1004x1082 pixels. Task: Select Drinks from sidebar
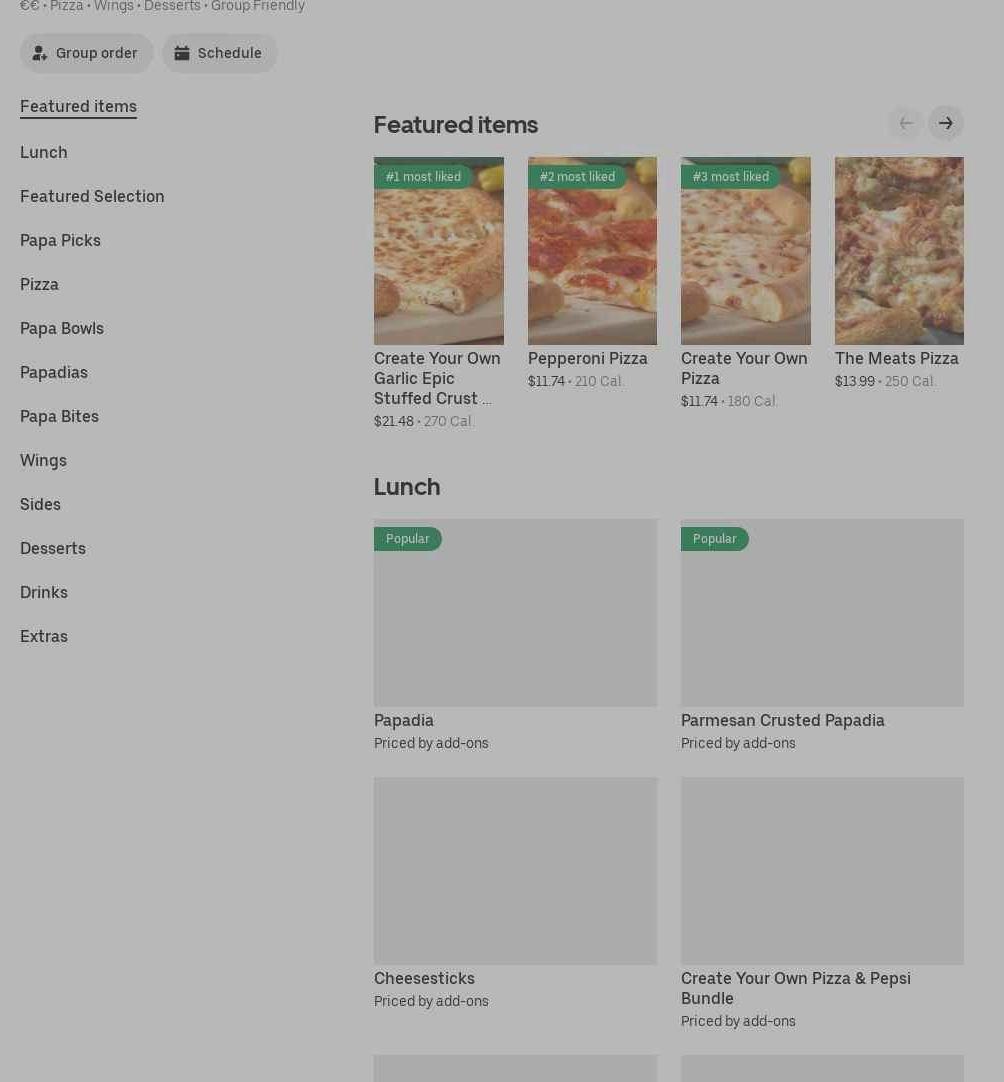[x=44, y=592]
